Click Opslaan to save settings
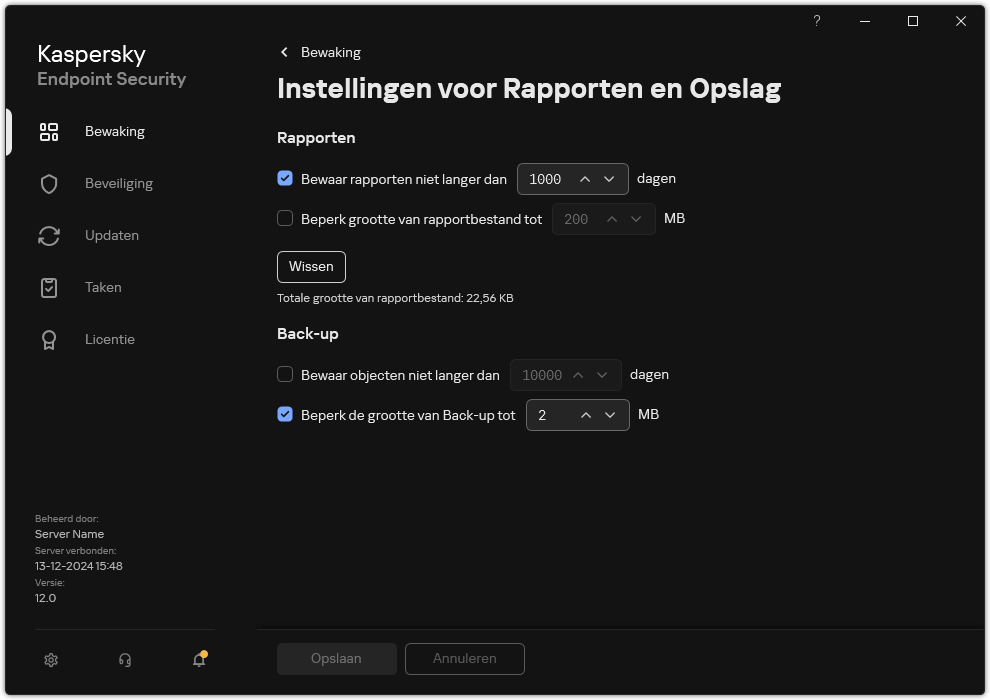The width and height of the screenshot is (990, 700). tap(336, 659)
